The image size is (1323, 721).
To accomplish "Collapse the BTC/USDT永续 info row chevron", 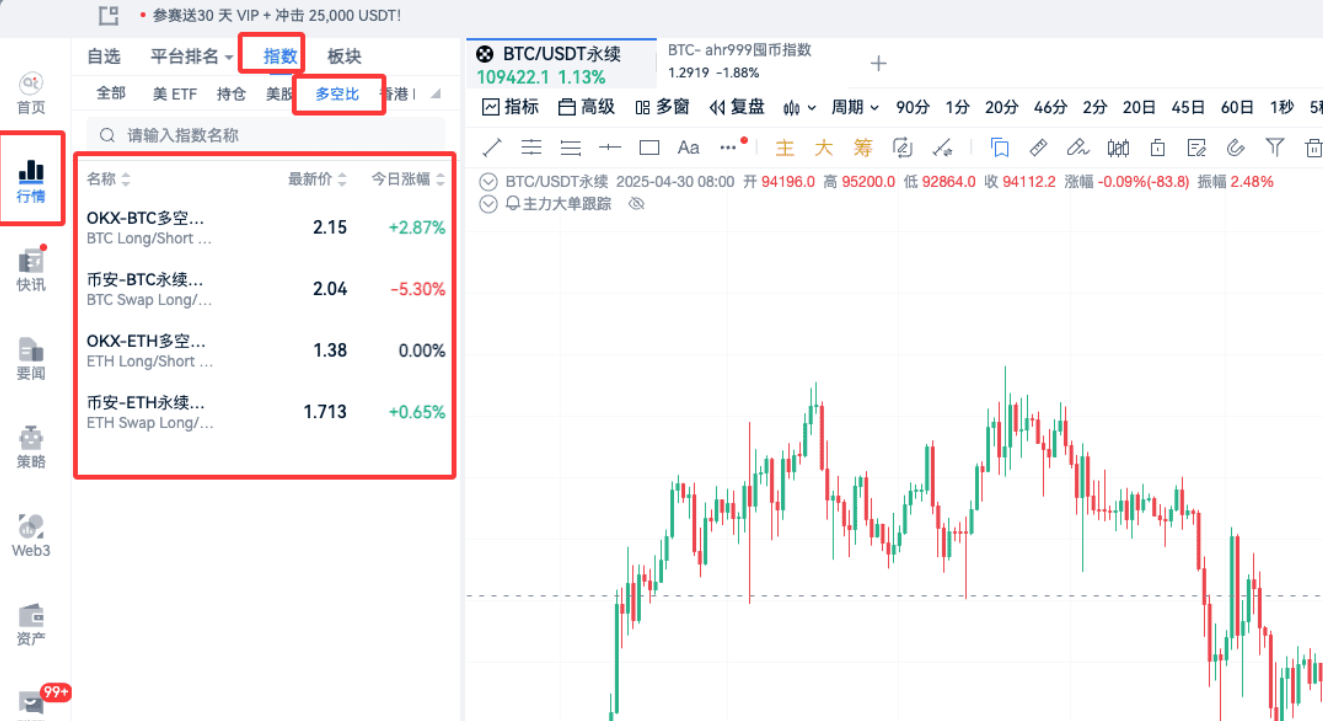I will coord(489,182).
